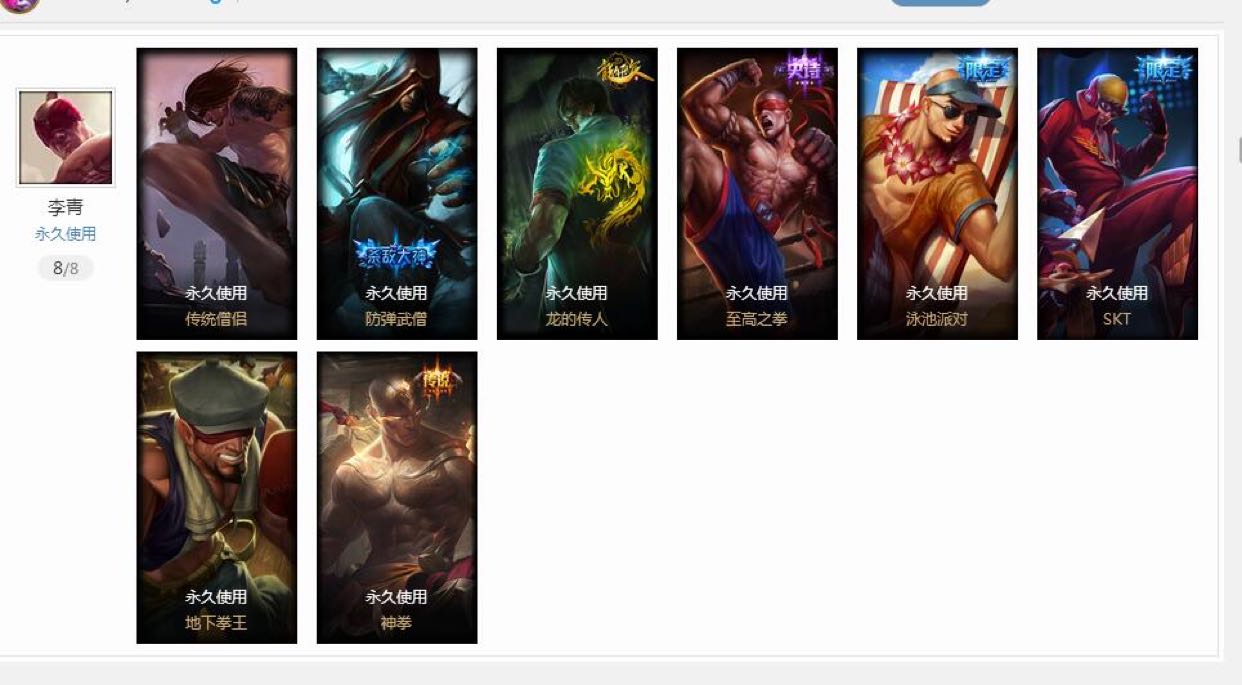Click the 李青 champion name text

[x=66, y=208]
